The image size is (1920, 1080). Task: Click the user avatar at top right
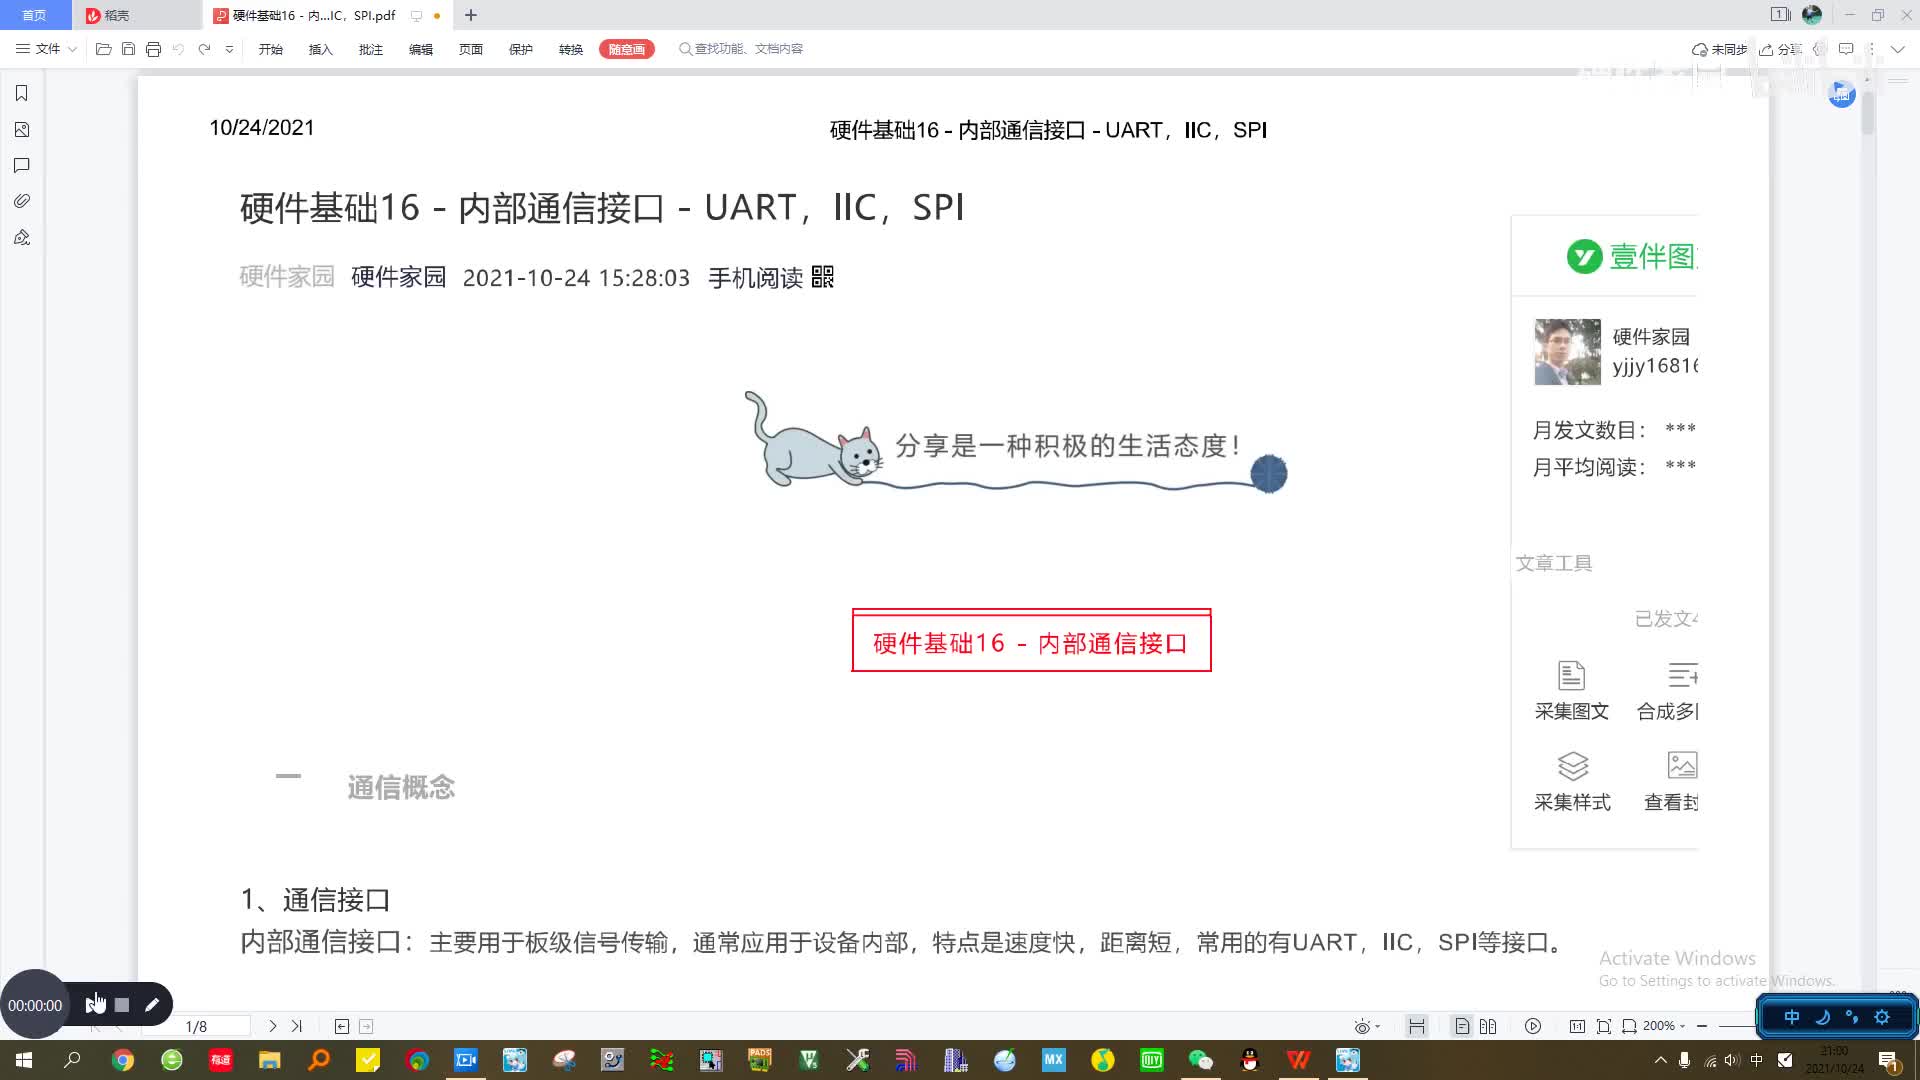[1812, 15]
